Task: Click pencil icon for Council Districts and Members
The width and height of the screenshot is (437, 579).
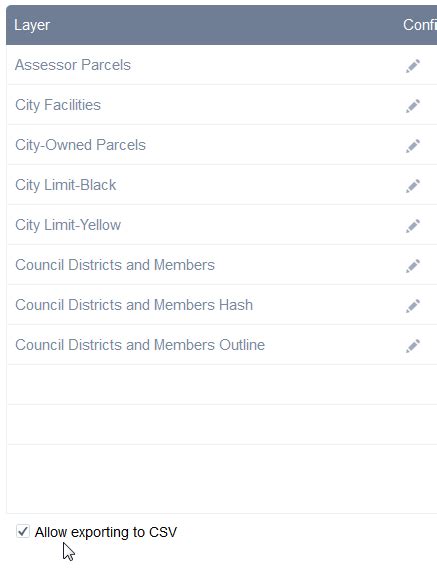Action: 413,266
